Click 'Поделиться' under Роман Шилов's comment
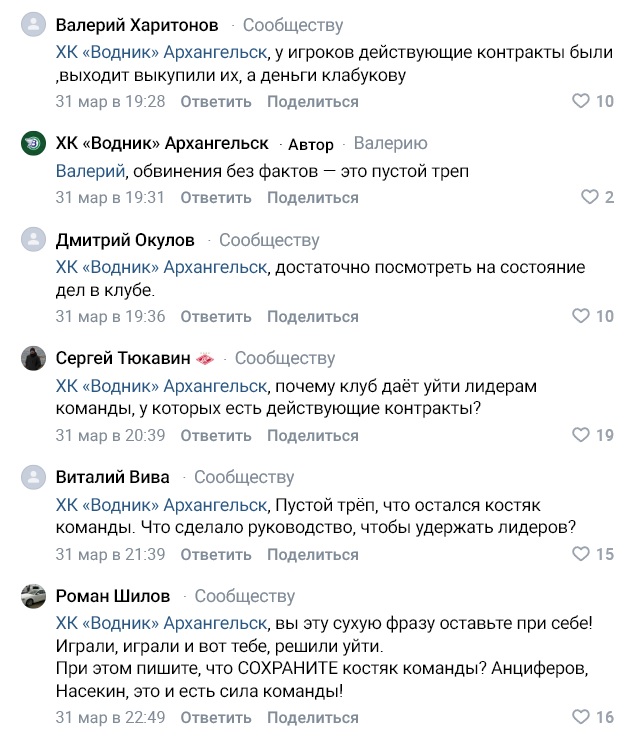This screenshot has height=738, width=635. click(x=312, y=718)
